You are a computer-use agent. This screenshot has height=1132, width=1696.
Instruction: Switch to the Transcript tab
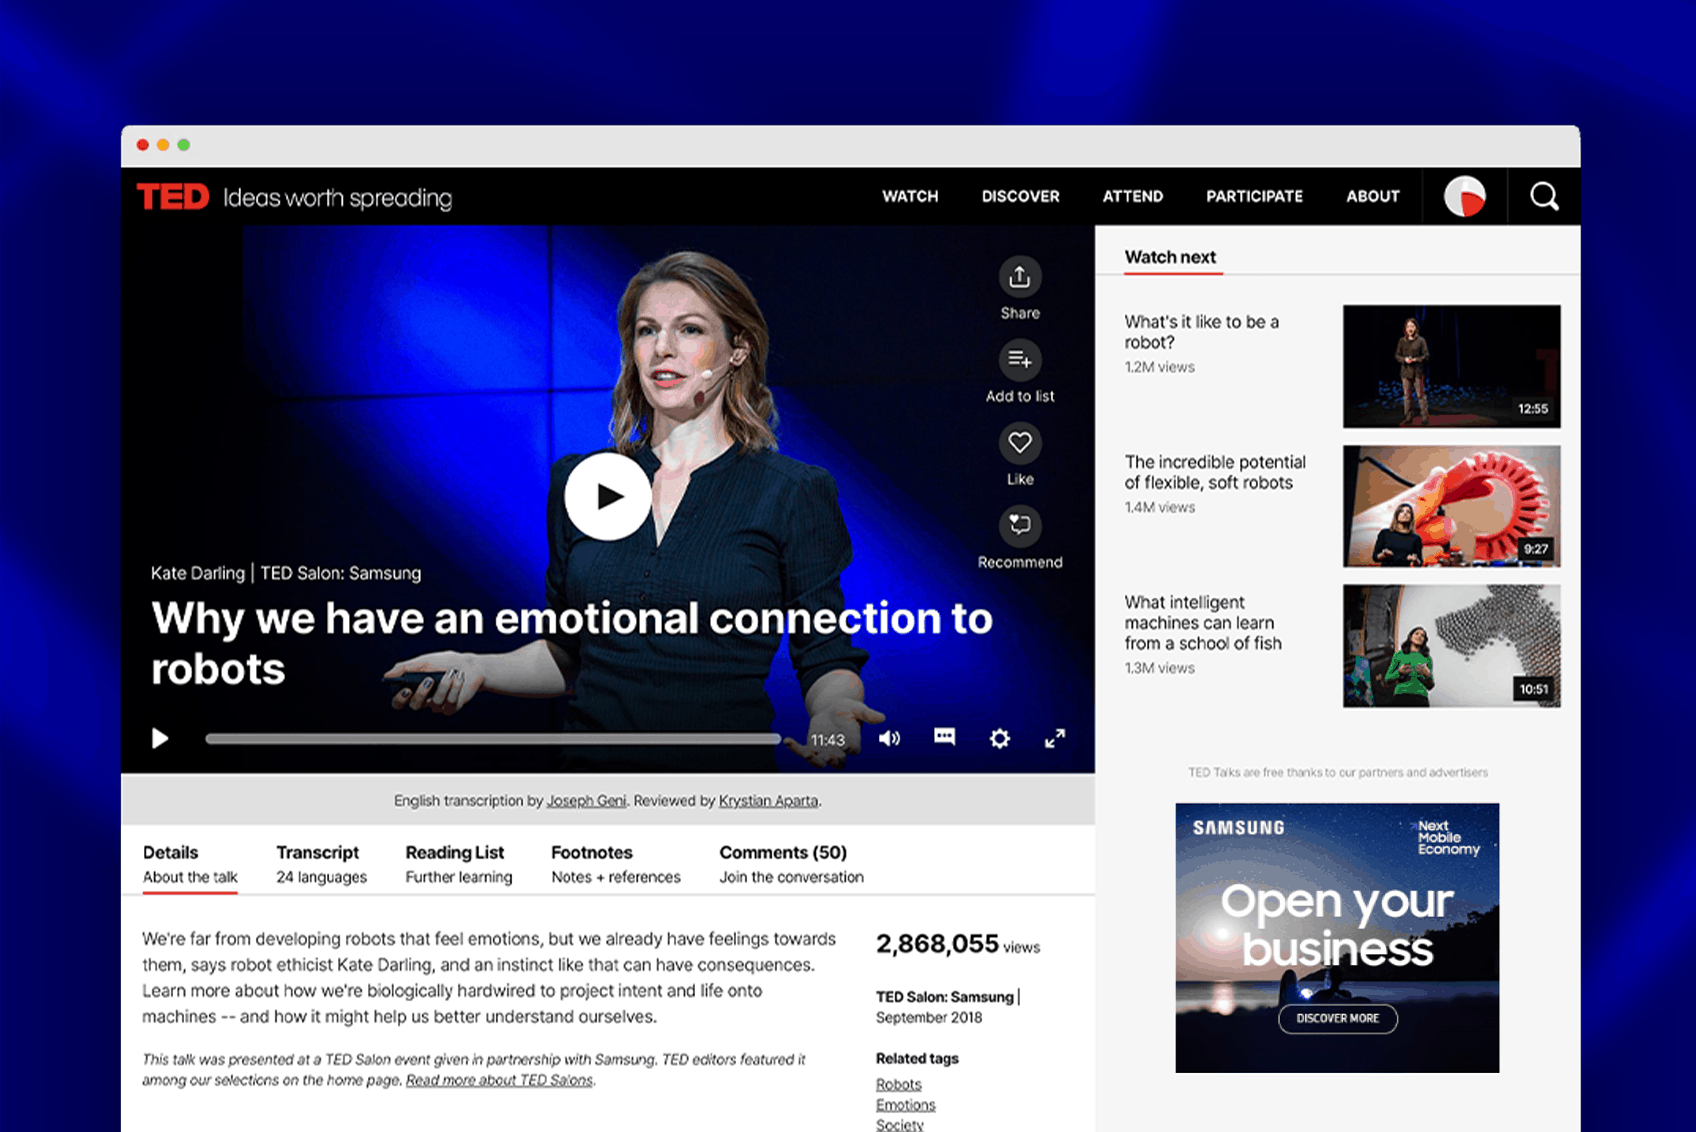[x=321, y=864]
